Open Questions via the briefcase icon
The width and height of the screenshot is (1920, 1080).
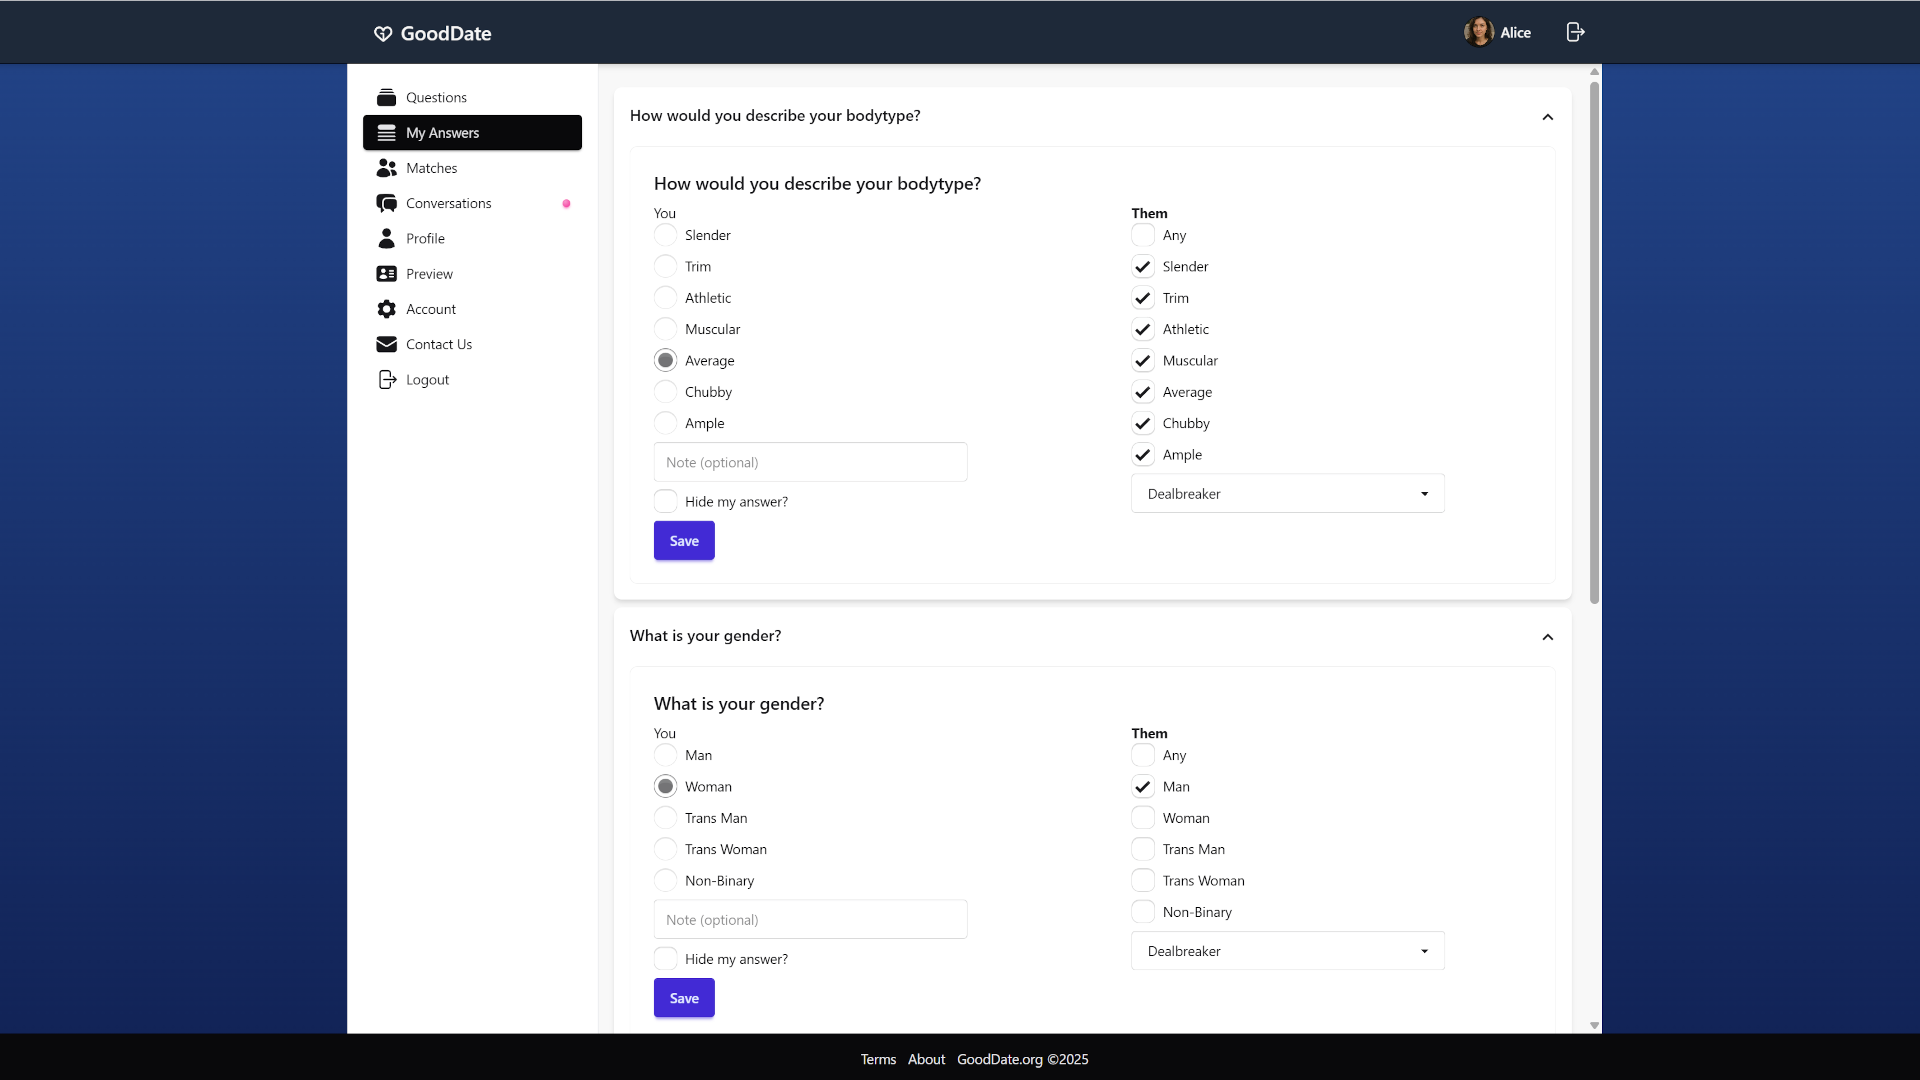387,97
